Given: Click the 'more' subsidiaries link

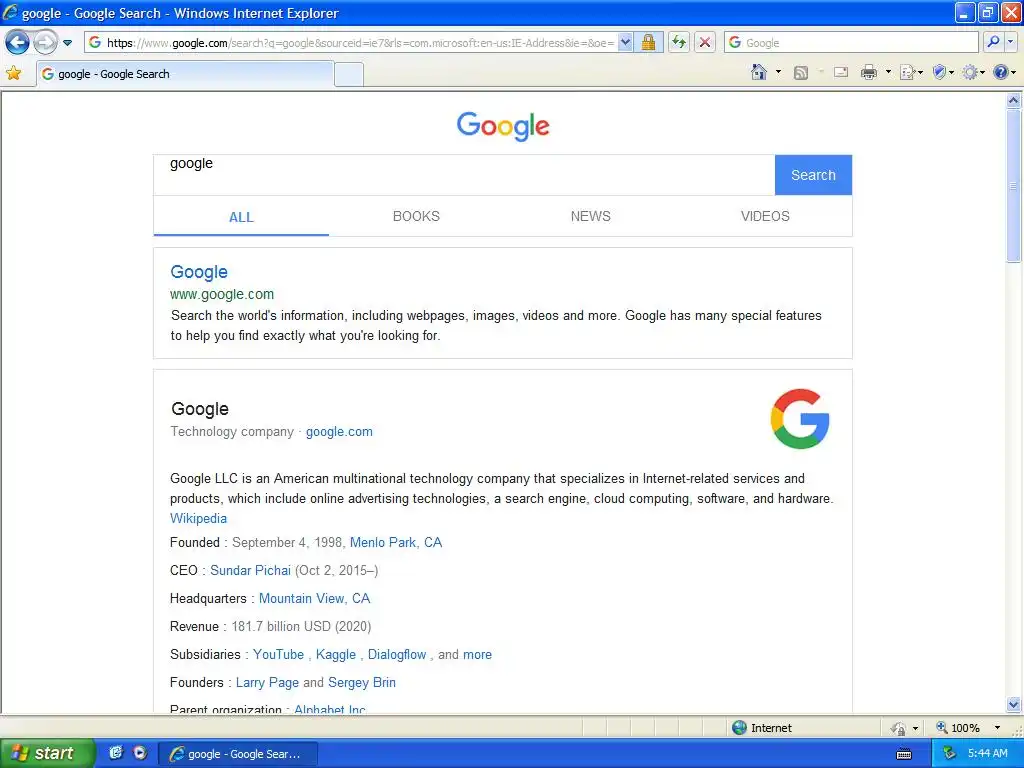Looking at the screenshot, I should click(x=477, y=654).
